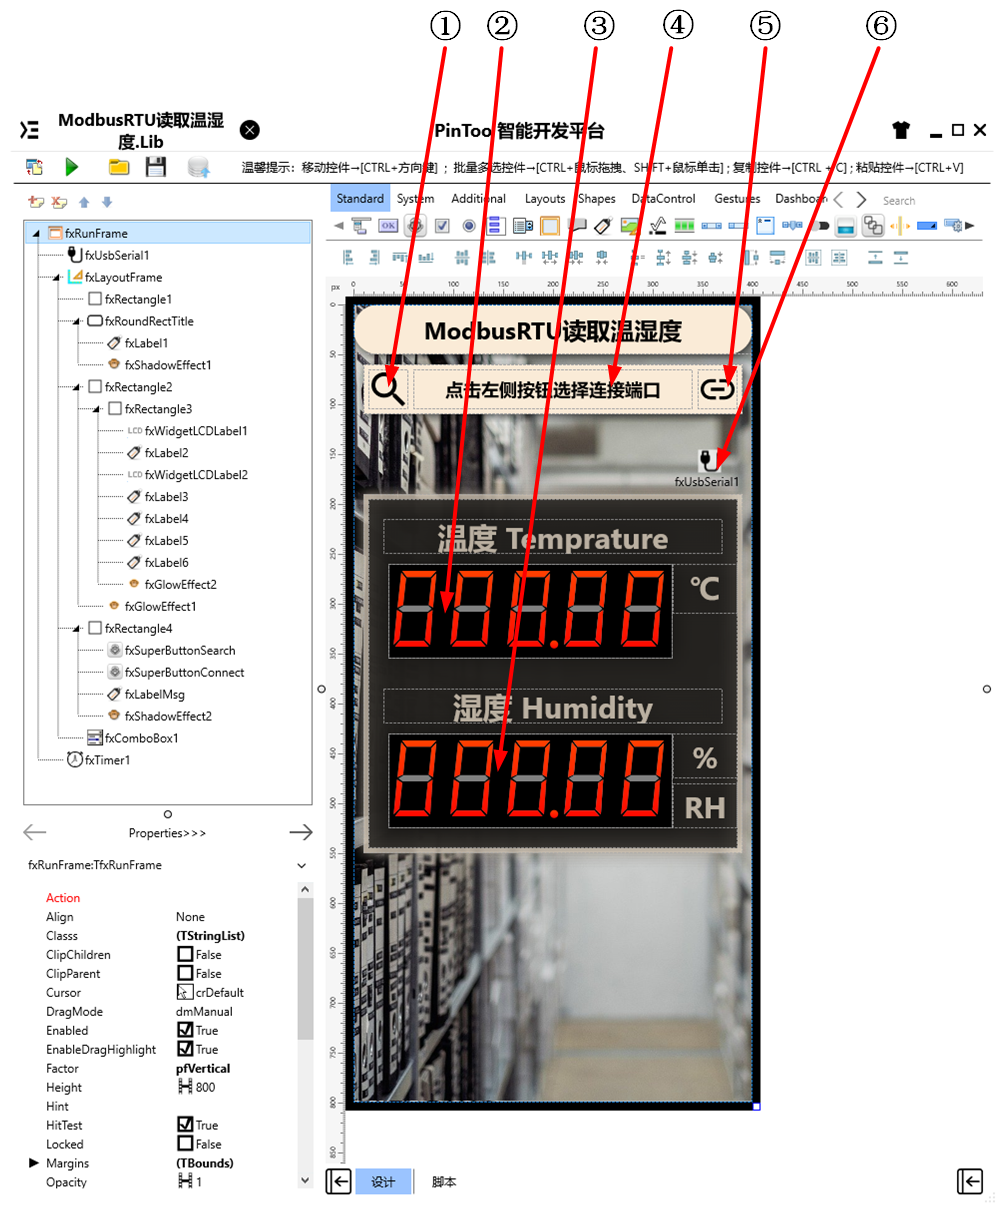Pick the green progress bar component in palette
Screen dimensions: 1003x1209
684,226
